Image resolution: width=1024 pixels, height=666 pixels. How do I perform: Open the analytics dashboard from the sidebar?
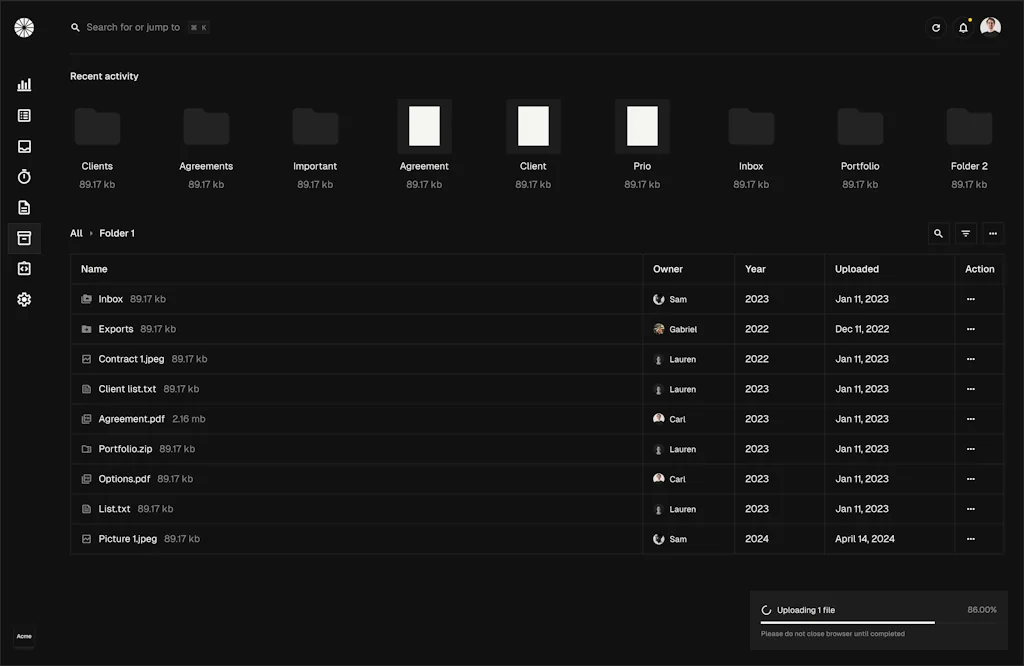coord(24,84)
